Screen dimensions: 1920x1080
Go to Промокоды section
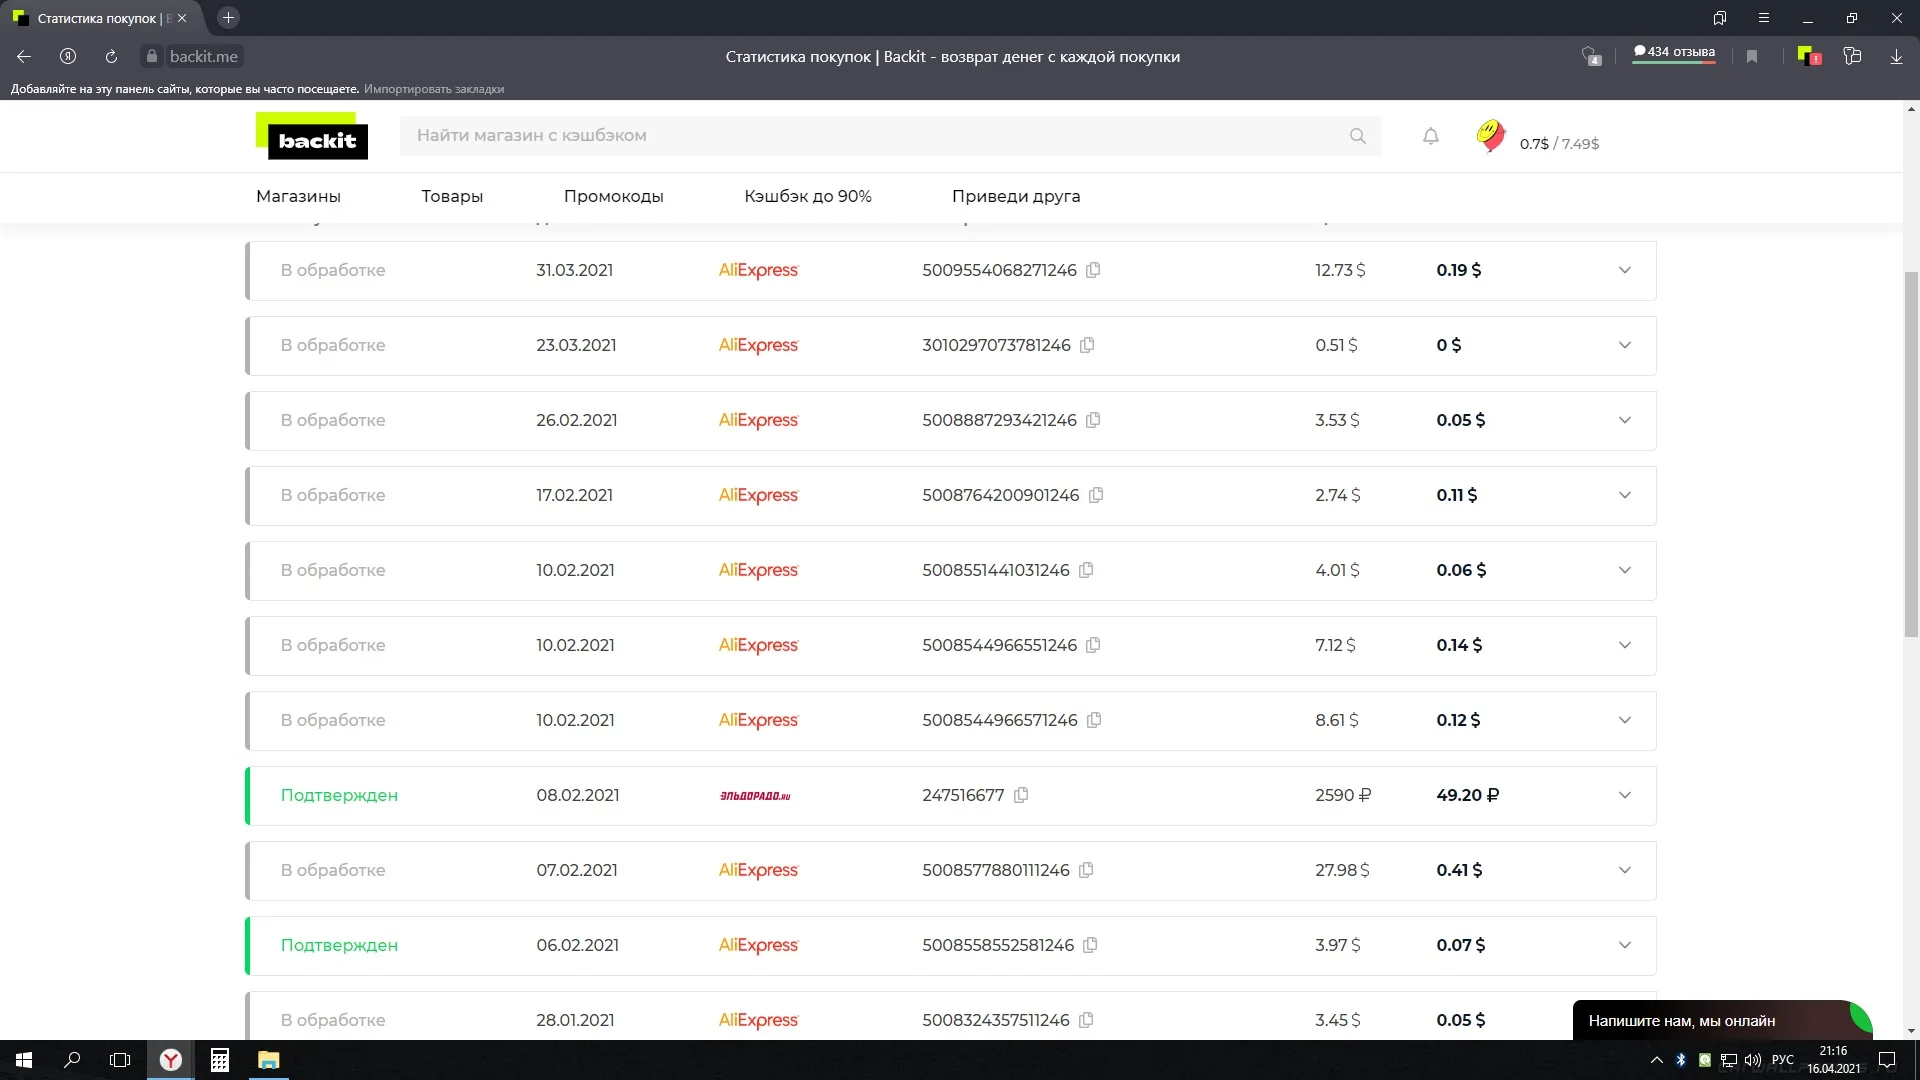tap(613, 196)
